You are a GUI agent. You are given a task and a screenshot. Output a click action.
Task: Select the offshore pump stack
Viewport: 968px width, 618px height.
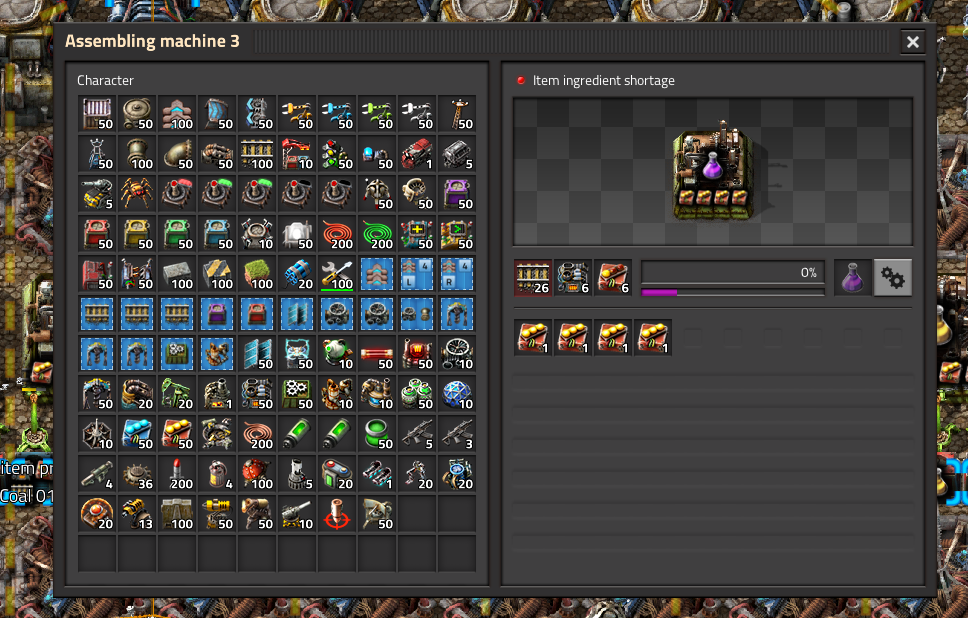coord(137,394)
